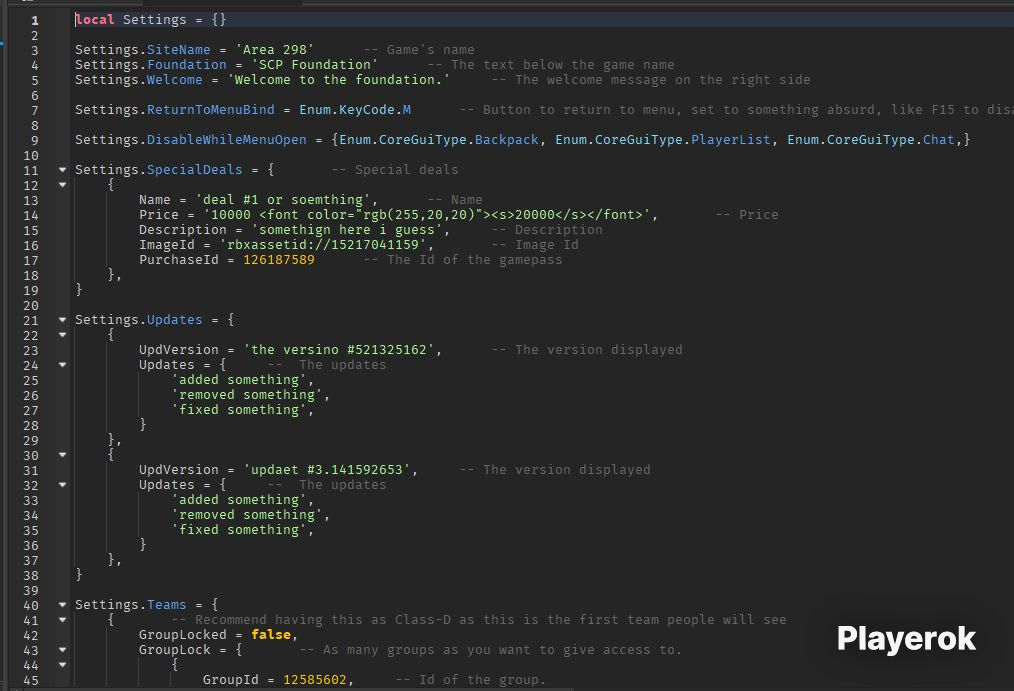Click the line number 9 in gutter
The height and width of the screenshot is (691, 1014).
(34, 140)
